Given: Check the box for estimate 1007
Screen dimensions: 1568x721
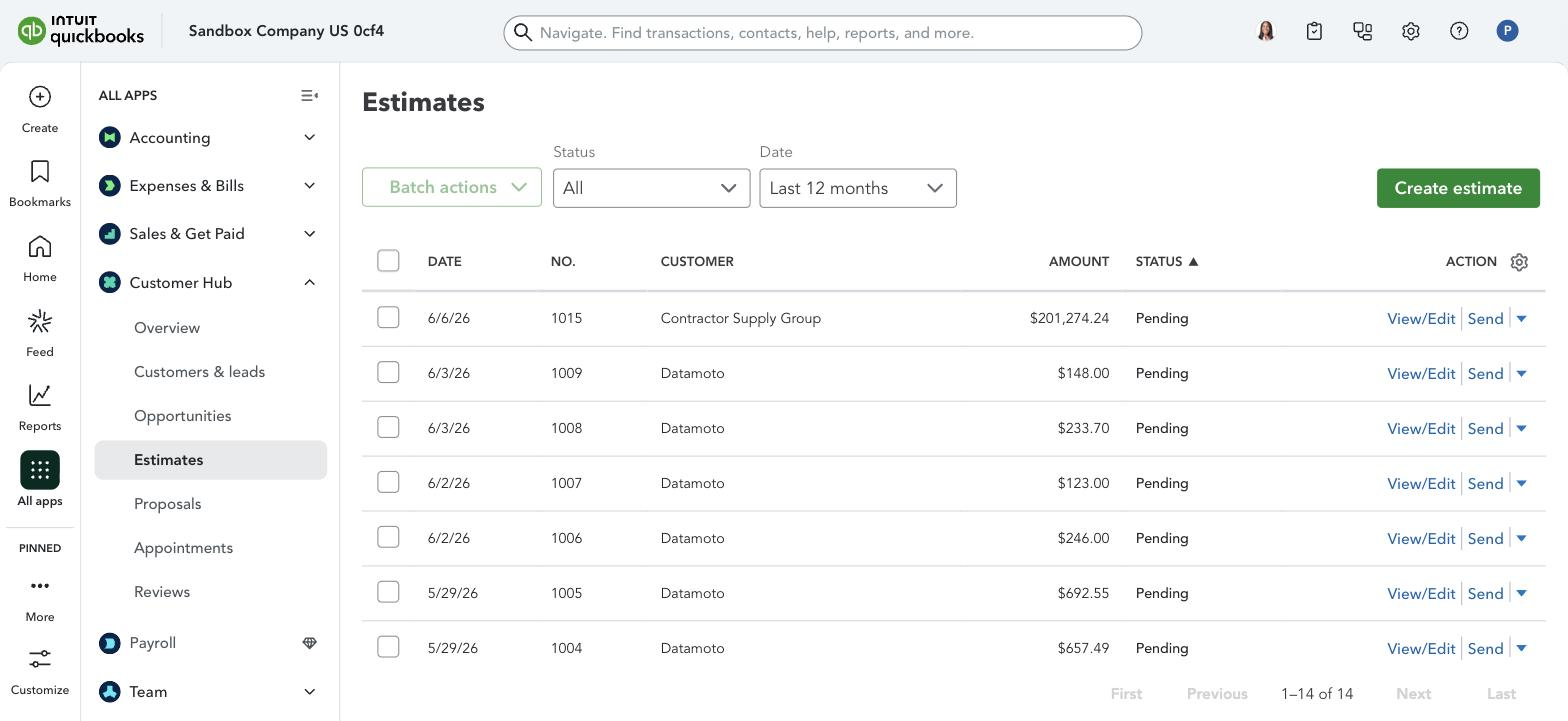Looking at the screenshot, I should [388, 482].
